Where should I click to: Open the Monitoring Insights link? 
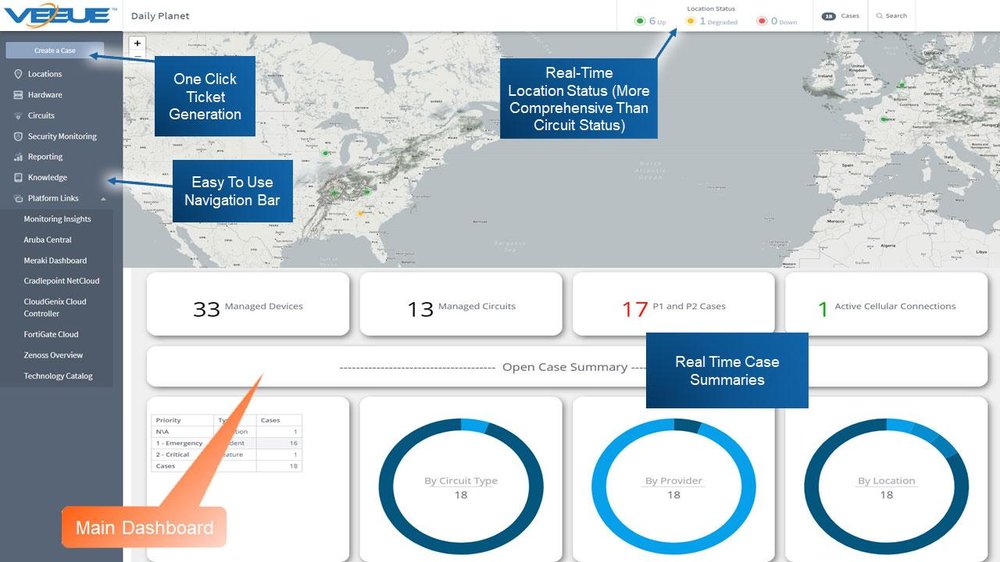click(57, 219)
